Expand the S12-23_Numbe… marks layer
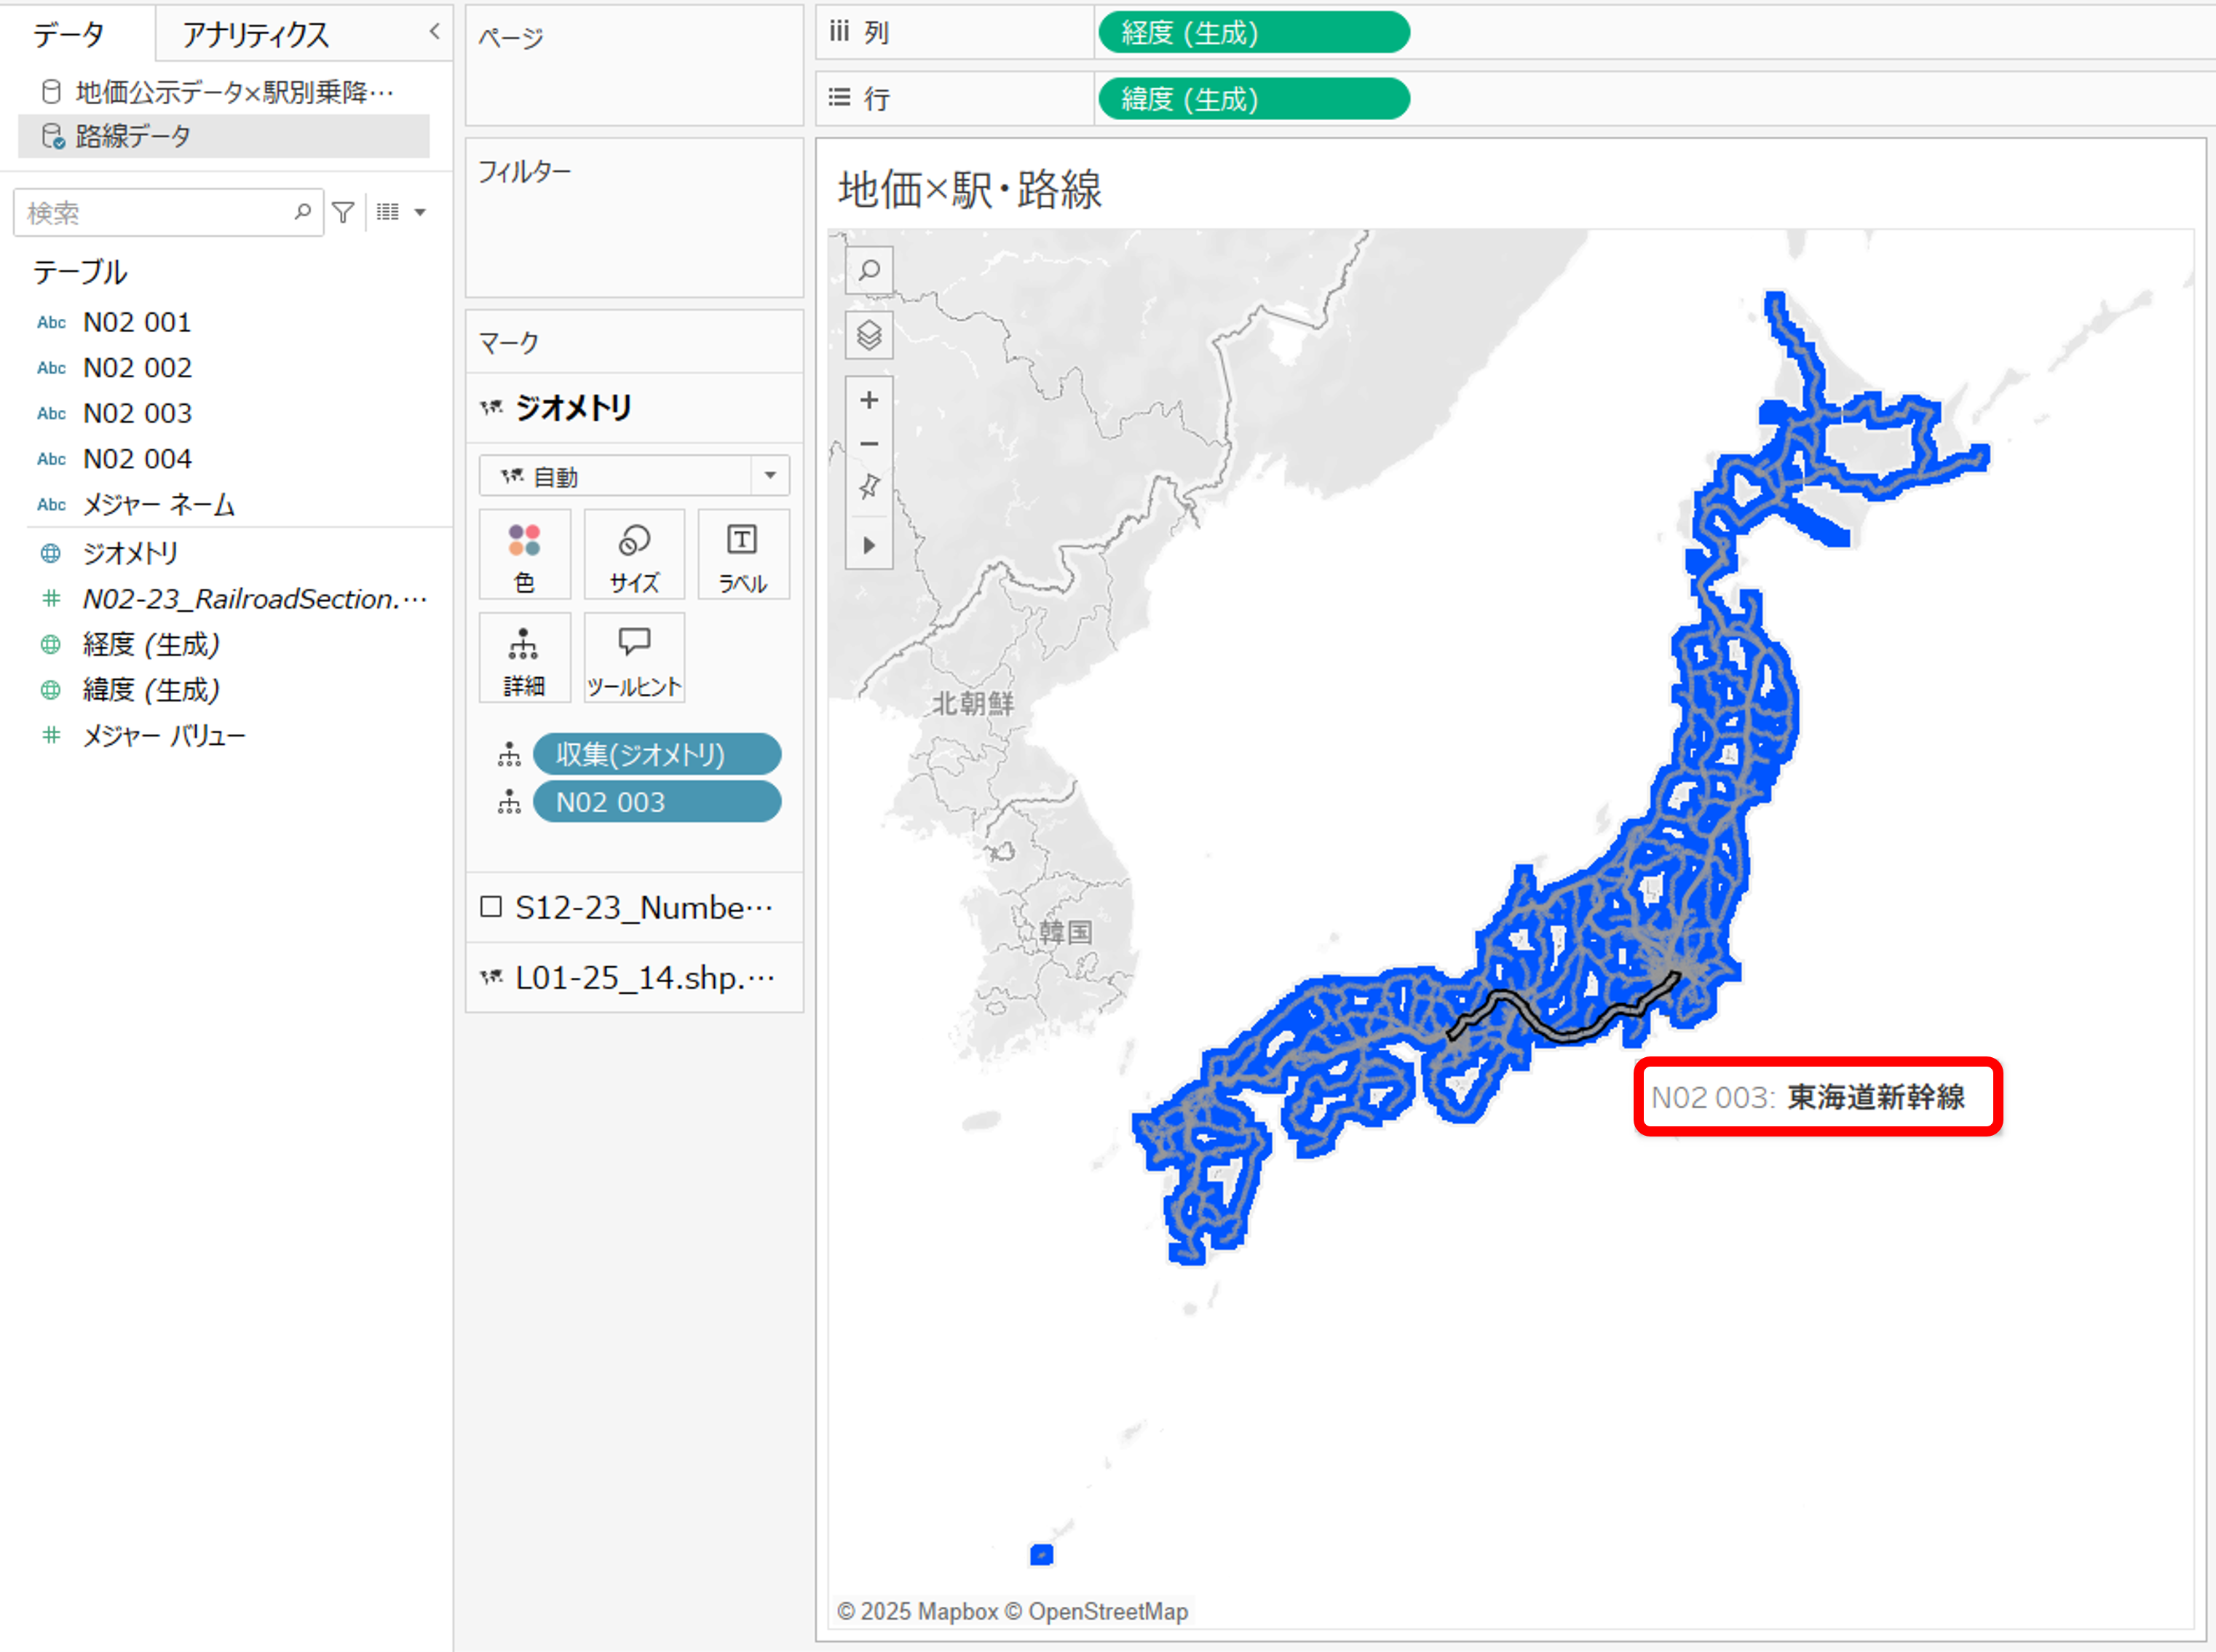This screenshot has width=2216, height=1652. click(634, 907)
